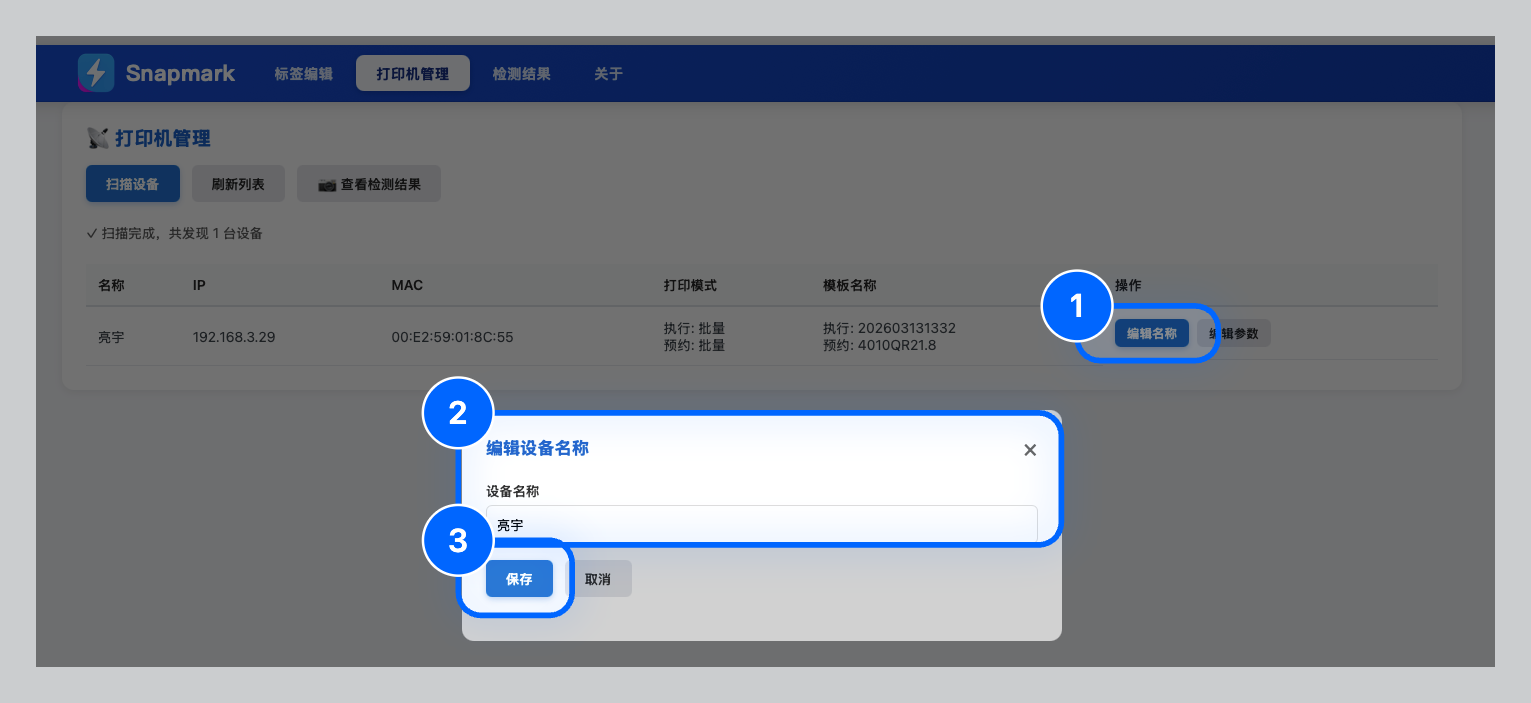
Task: Click the satellite icon beside 打印机管理 heading
Action: point(98,137)
